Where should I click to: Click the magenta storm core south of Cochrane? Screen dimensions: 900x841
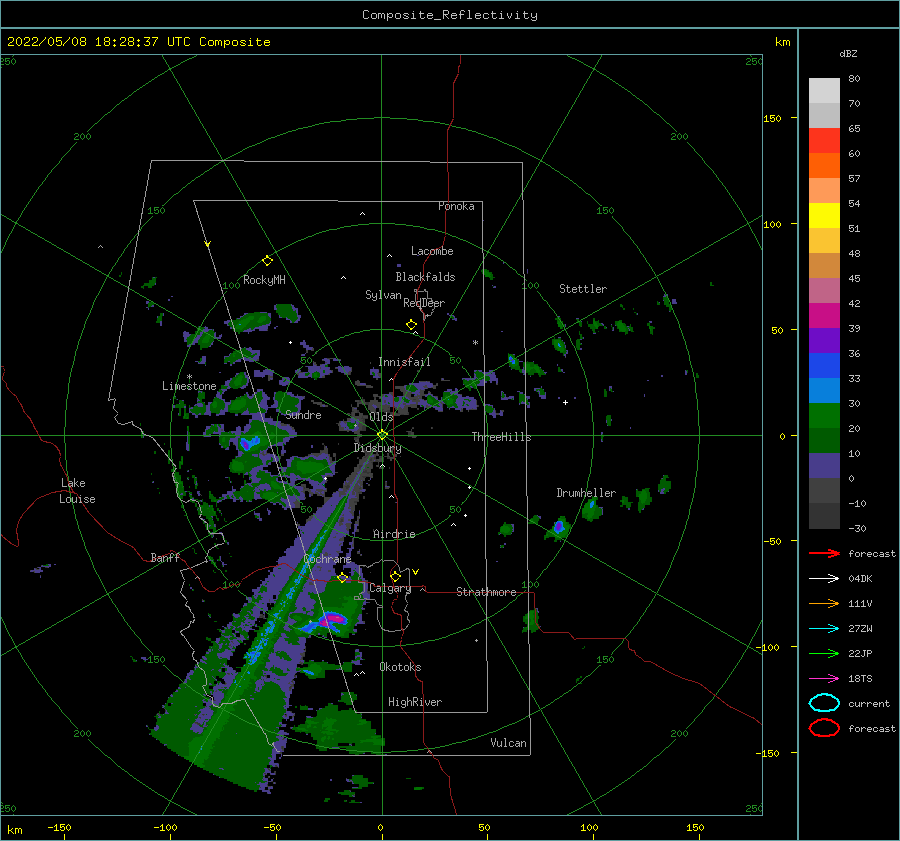pyautogui.click(x=332, y=619)
